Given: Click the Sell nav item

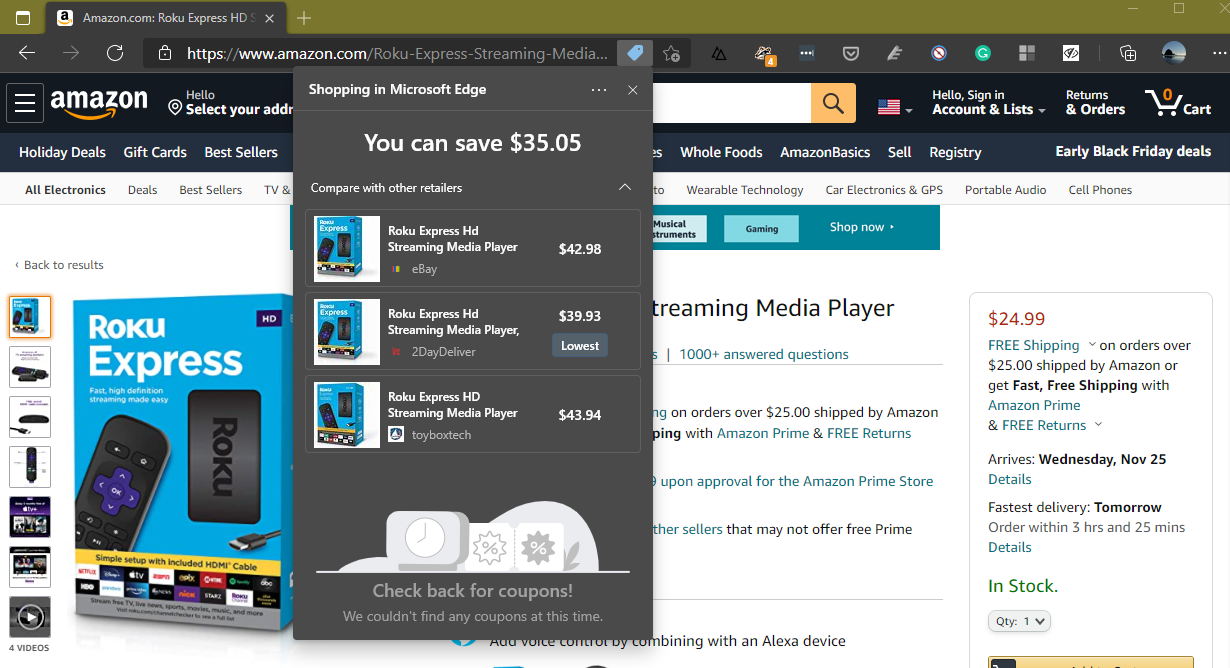Looking at the screenshot, I should point(900,152).
